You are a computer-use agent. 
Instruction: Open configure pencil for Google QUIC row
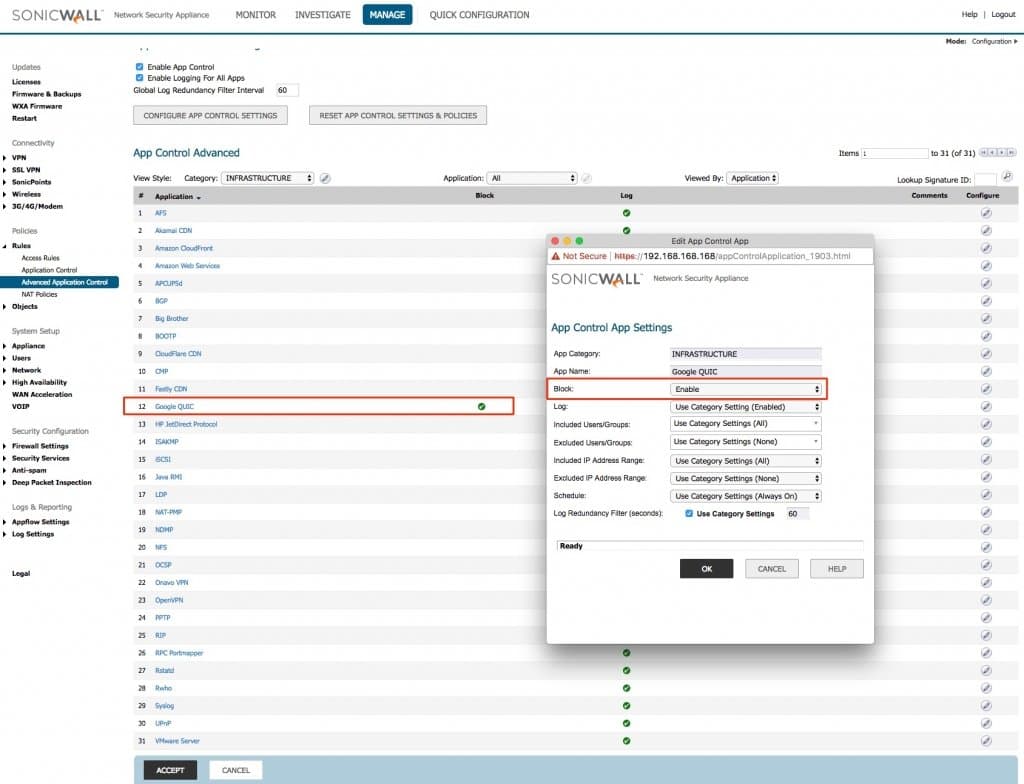tap(986, 406)
